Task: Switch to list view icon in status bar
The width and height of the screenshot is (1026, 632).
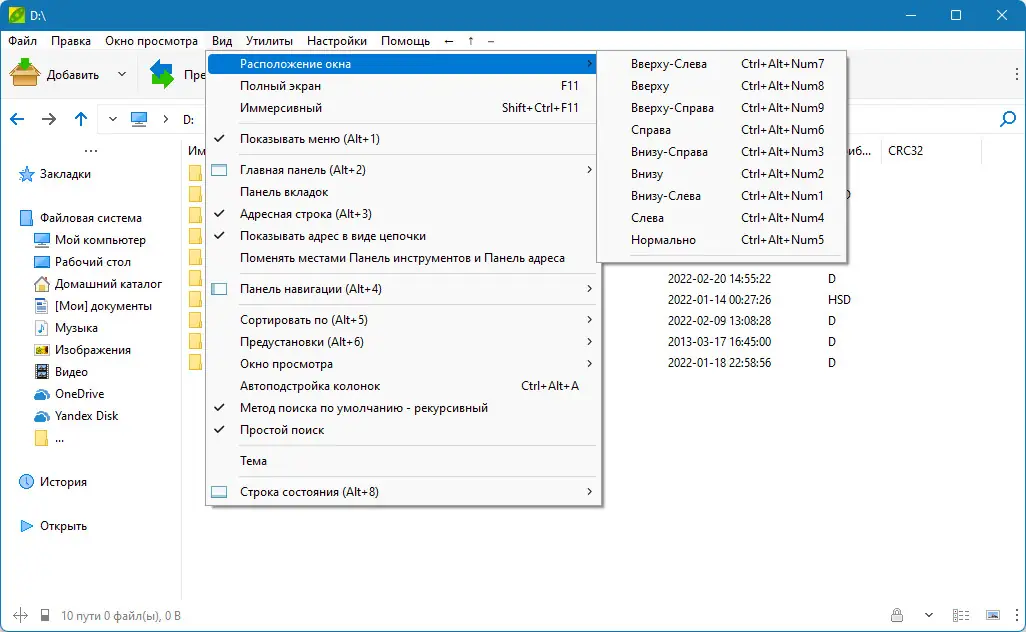Action: click(x=961, y=616)
